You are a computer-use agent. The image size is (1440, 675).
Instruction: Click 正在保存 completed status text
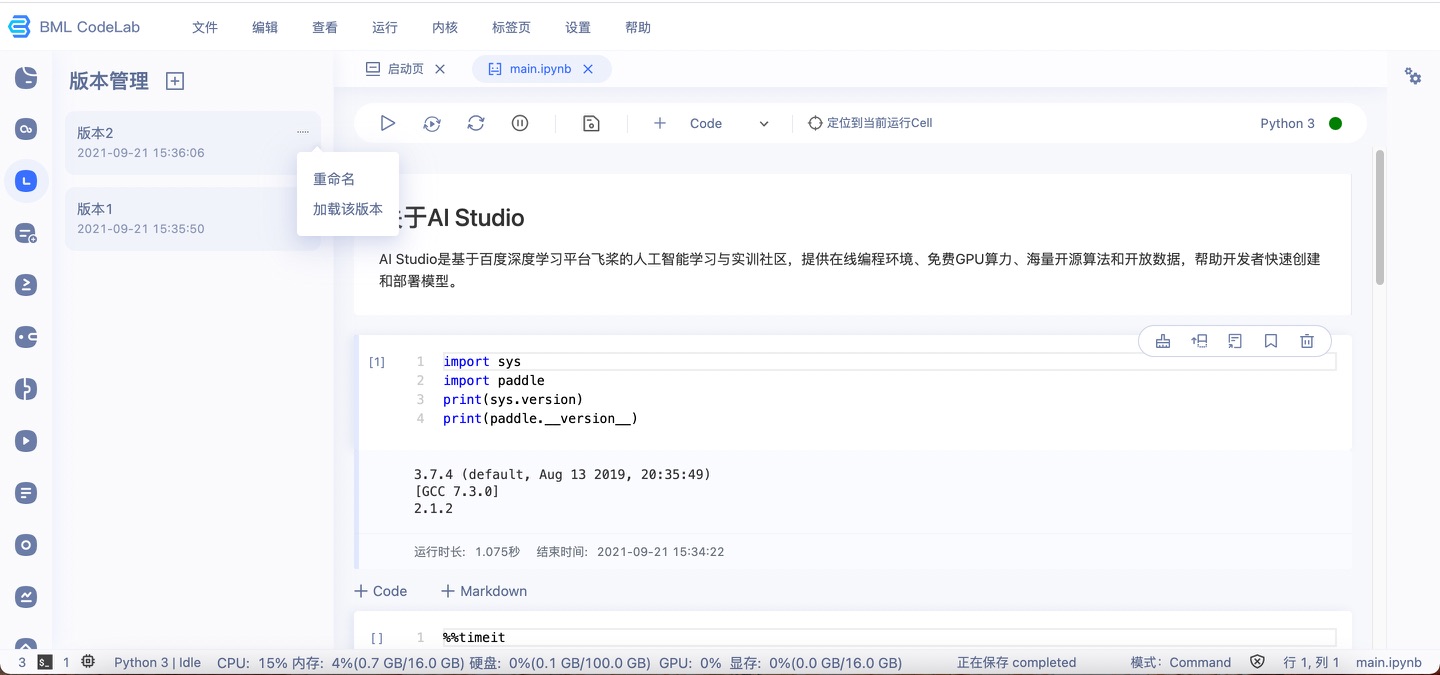tap(1016, 662)
